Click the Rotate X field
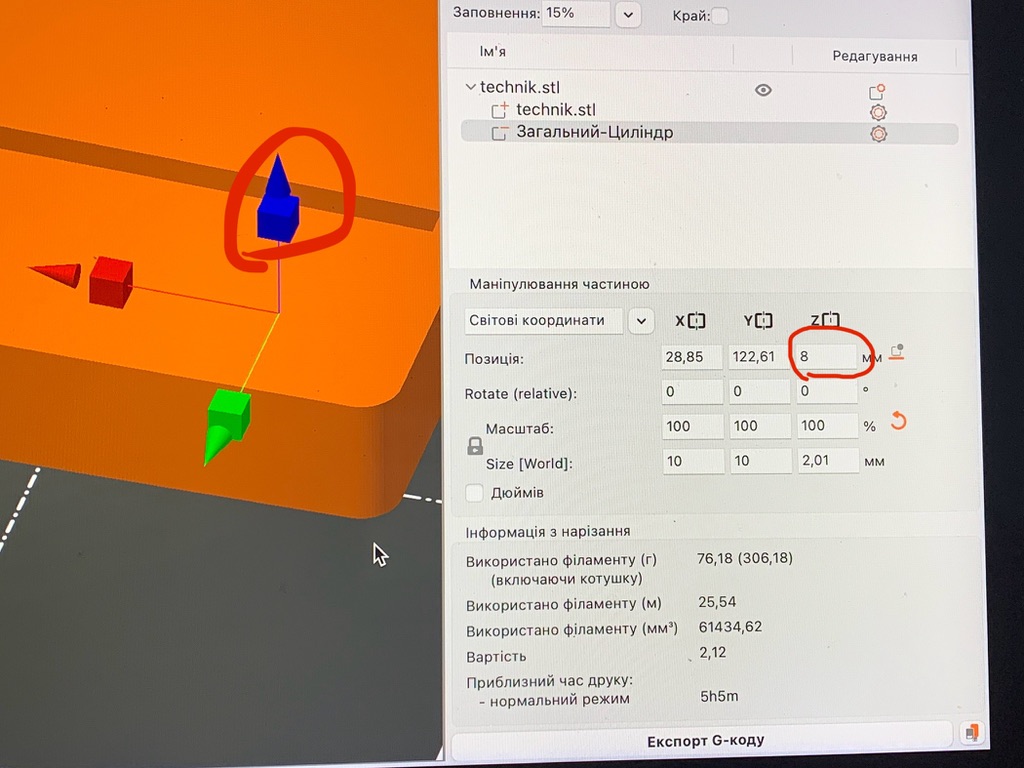 [x=692, y=392]
